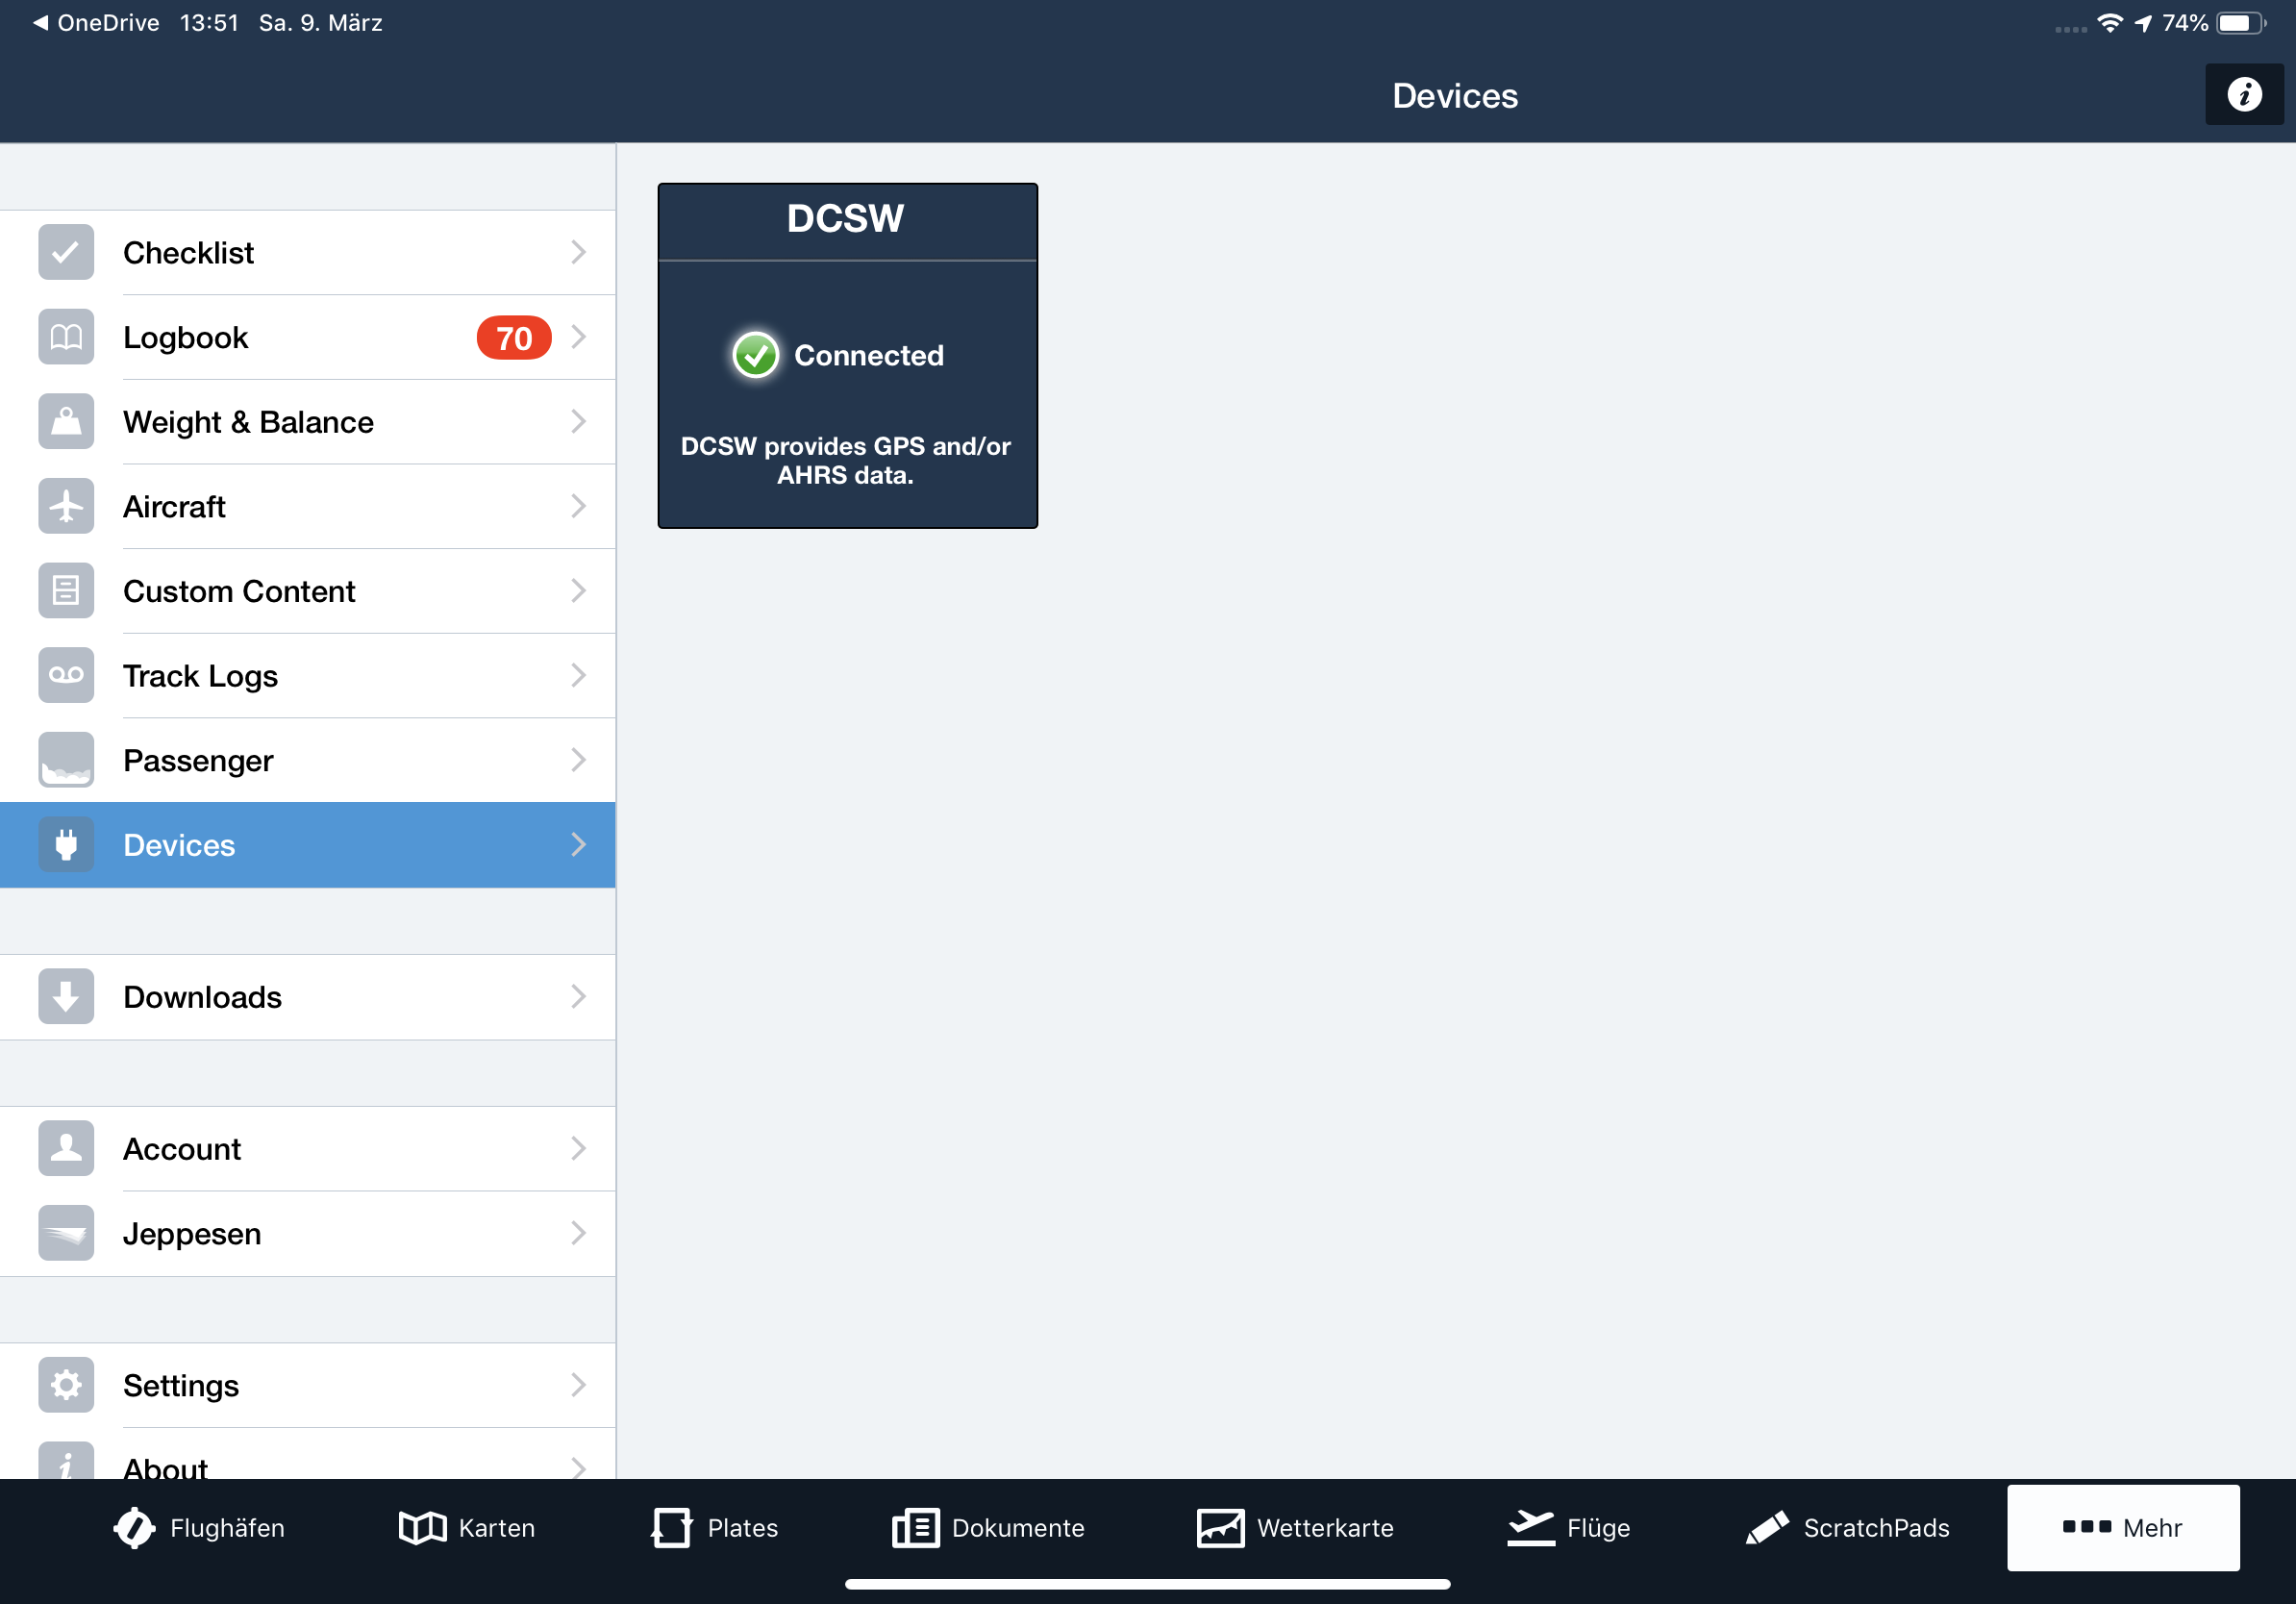Select the About menu item

pos(166,1465)
